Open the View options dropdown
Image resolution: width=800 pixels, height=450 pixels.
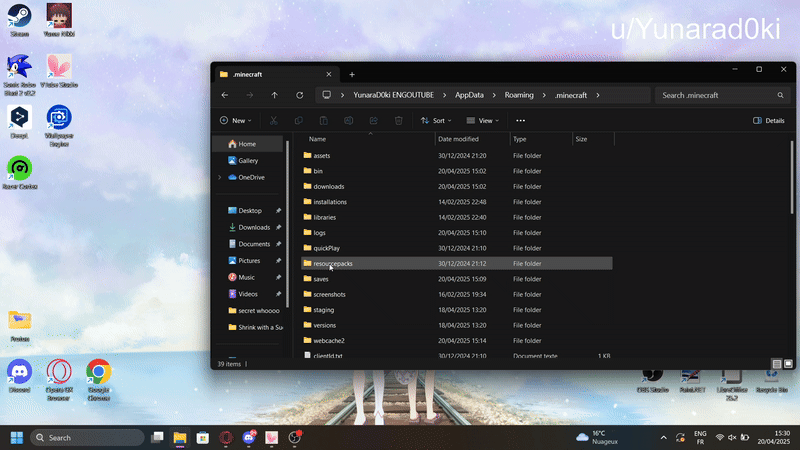(484, 120)
